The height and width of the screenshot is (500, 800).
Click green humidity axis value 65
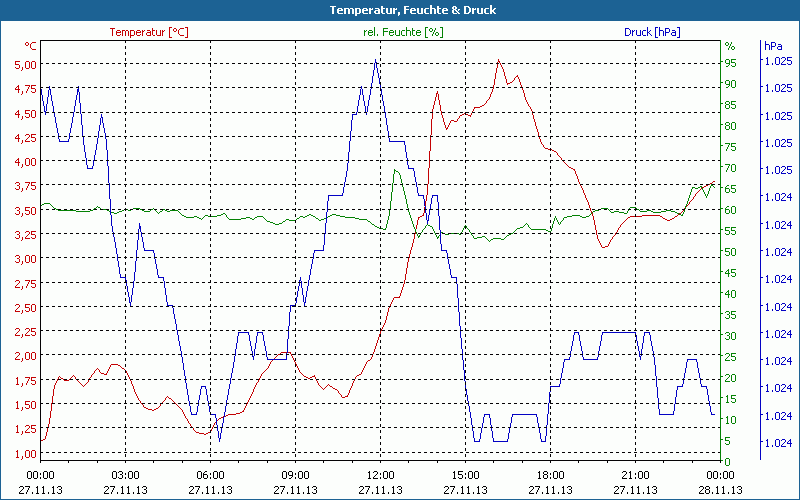[731, 189]
